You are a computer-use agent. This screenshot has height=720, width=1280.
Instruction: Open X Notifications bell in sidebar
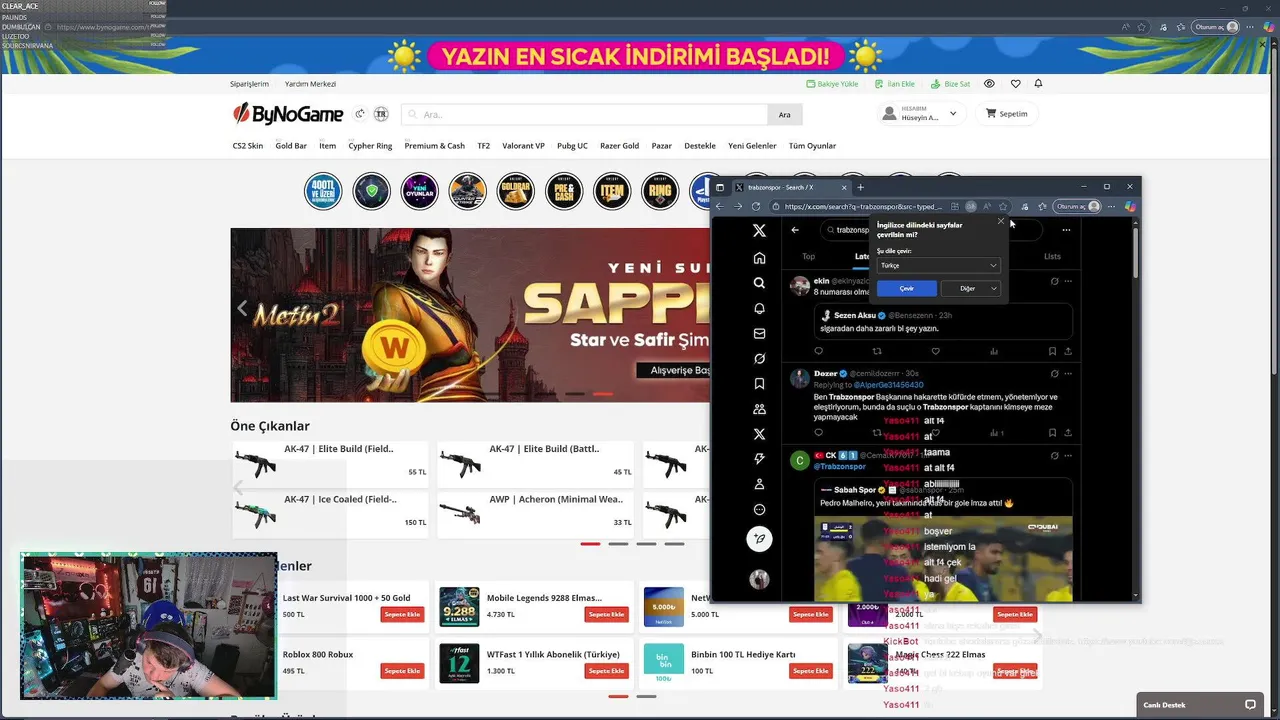pos(759,308)
